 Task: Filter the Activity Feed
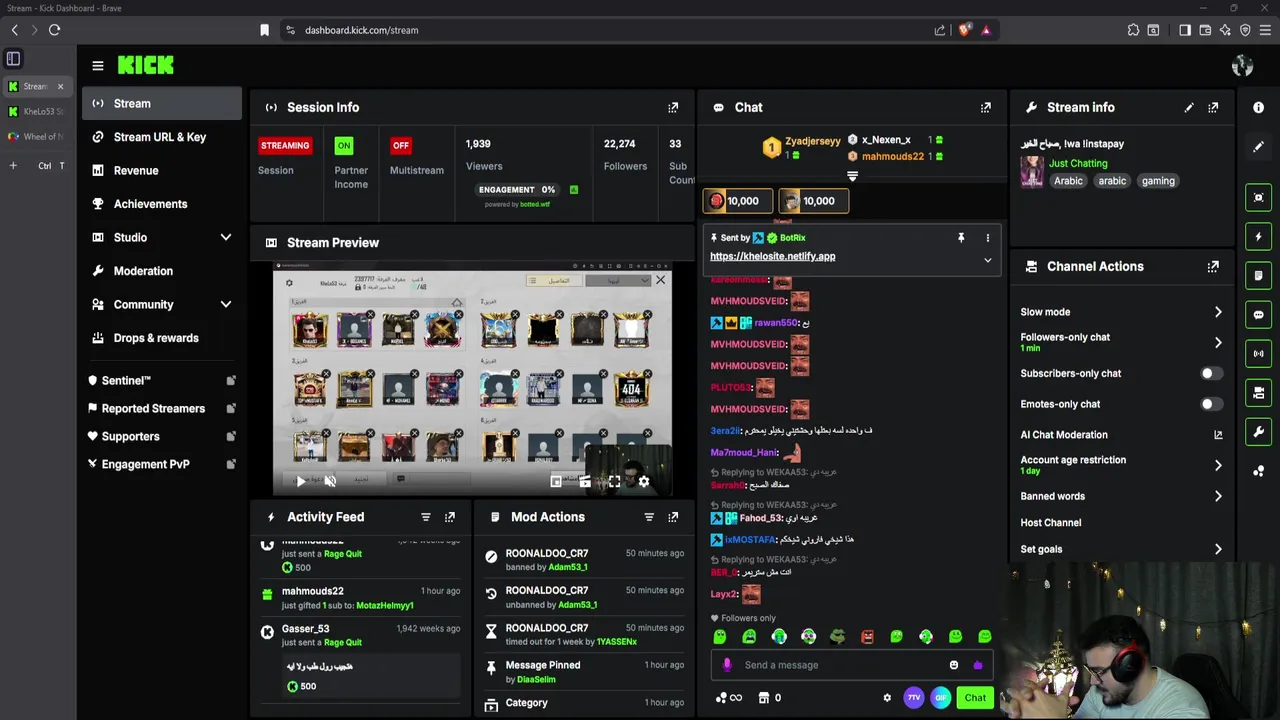[426, 517]
